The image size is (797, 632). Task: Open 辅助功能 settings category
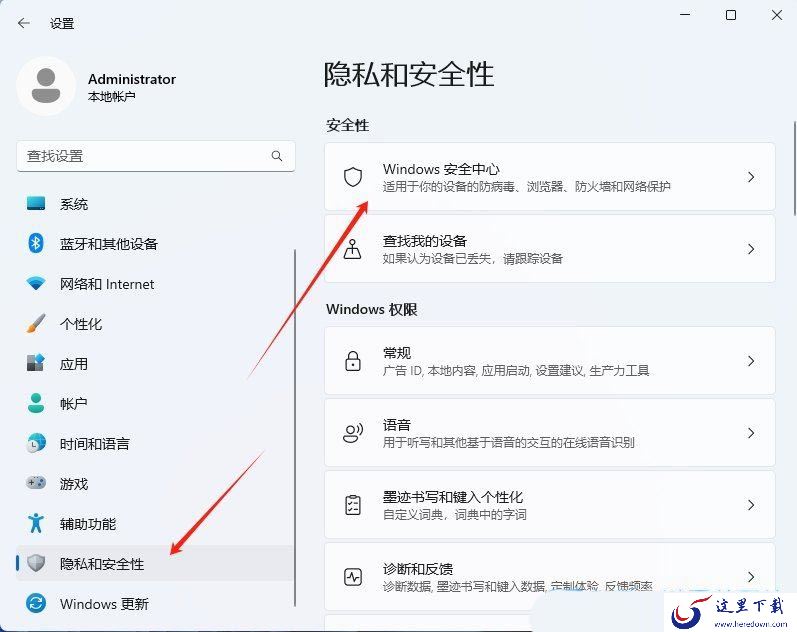coord(156,523)
